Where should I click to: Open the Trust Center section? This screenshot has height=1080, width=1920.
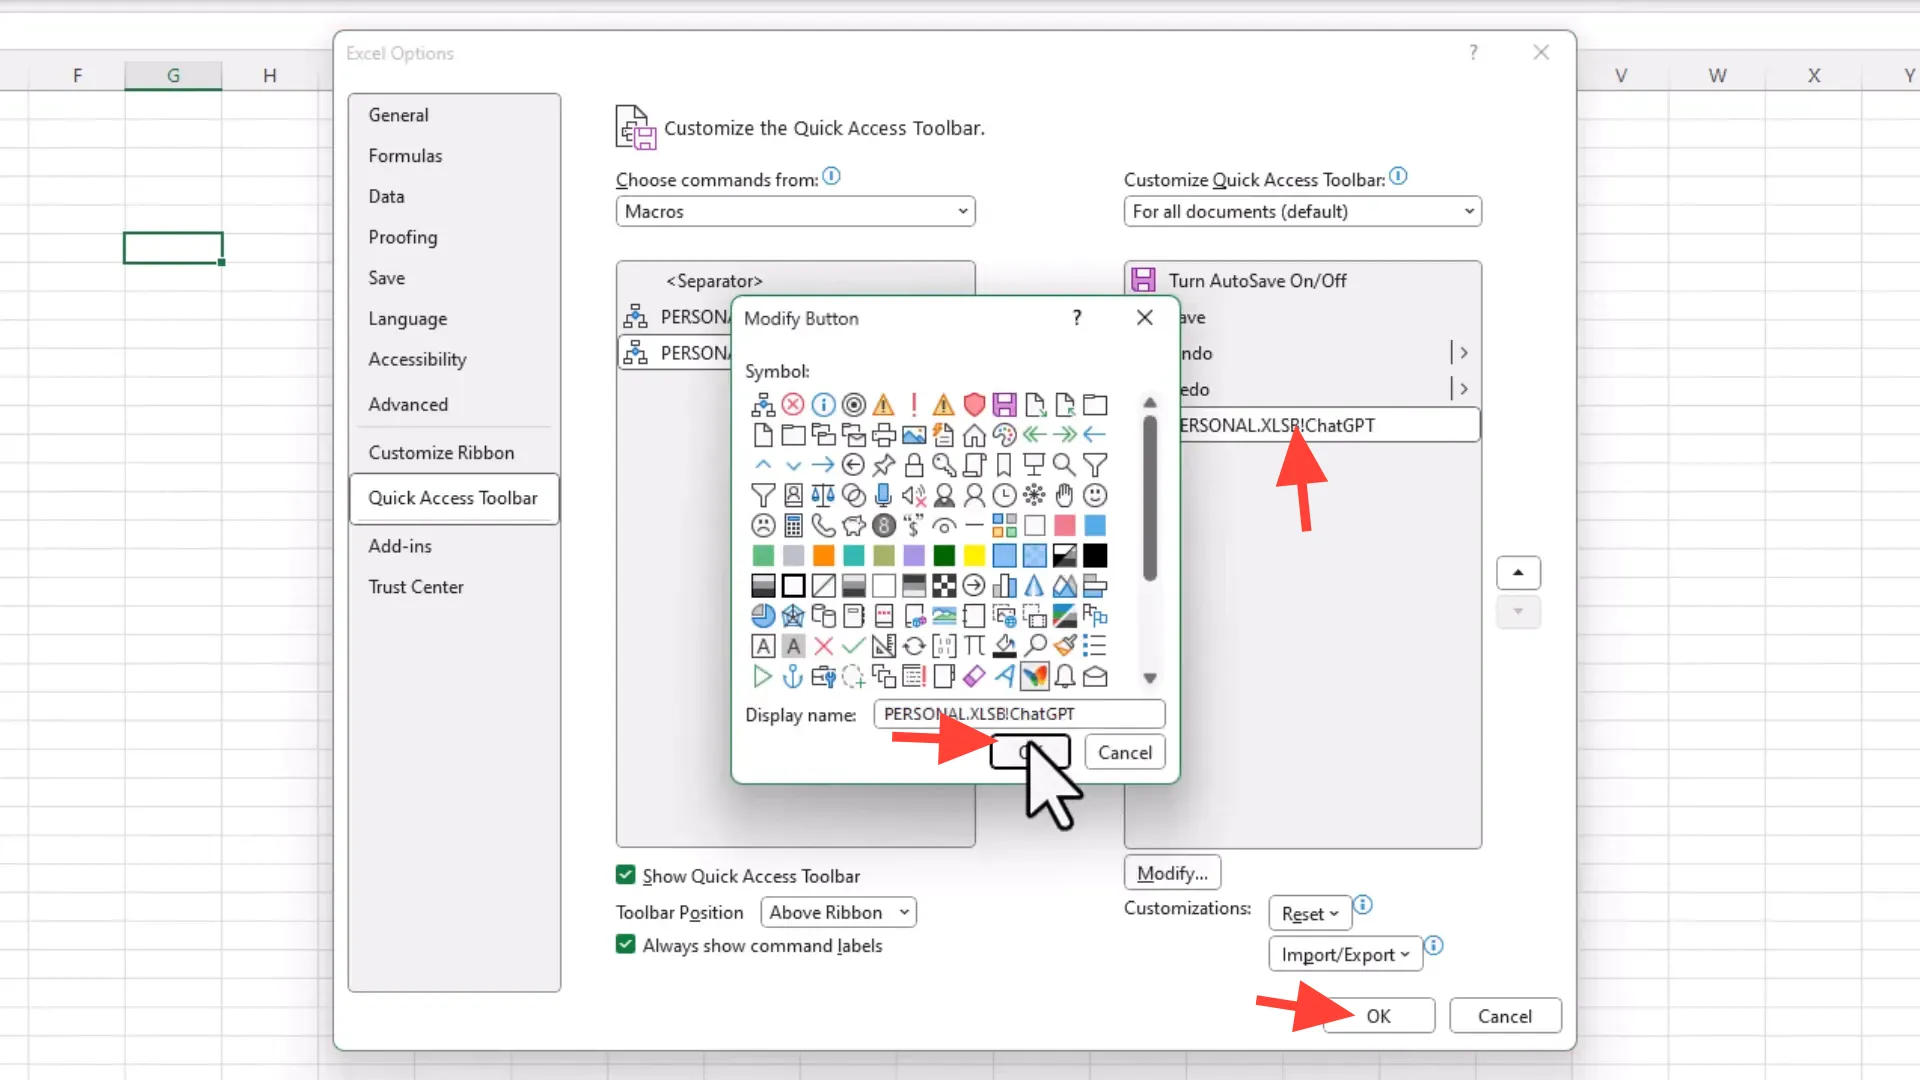416,587
